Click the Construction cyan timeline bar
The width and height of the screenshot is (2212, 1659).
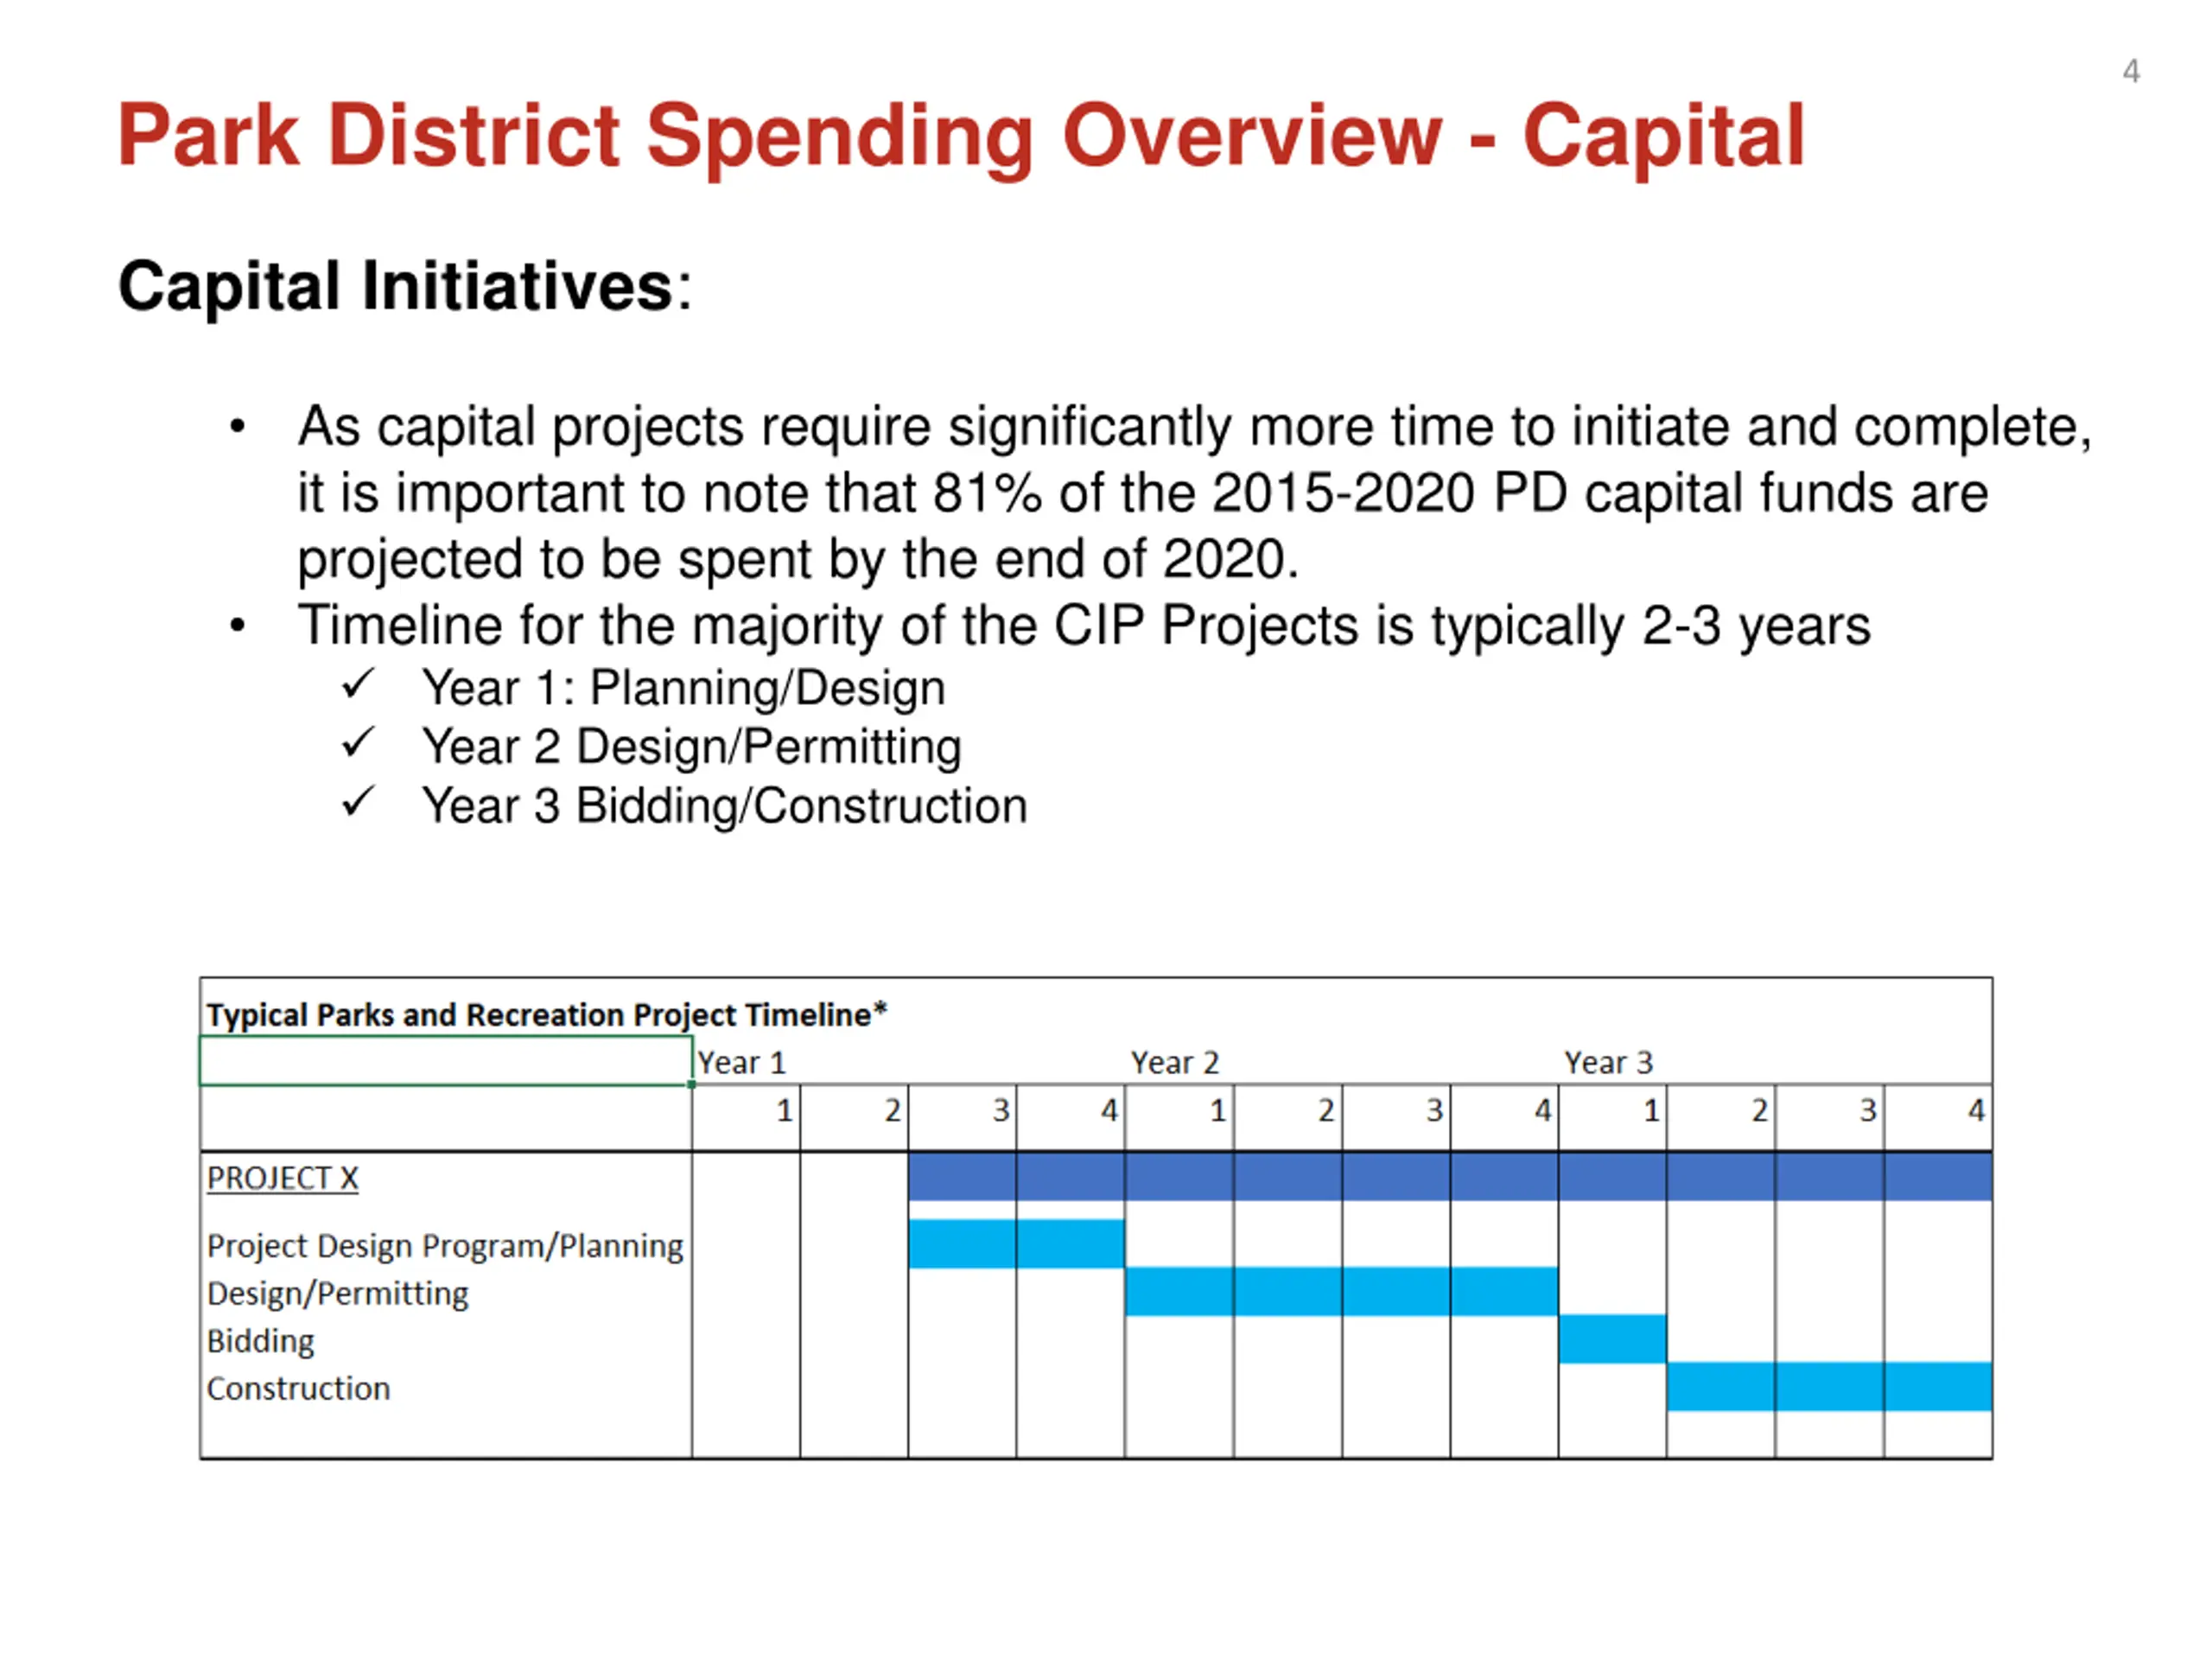tap(1829, 1386)
